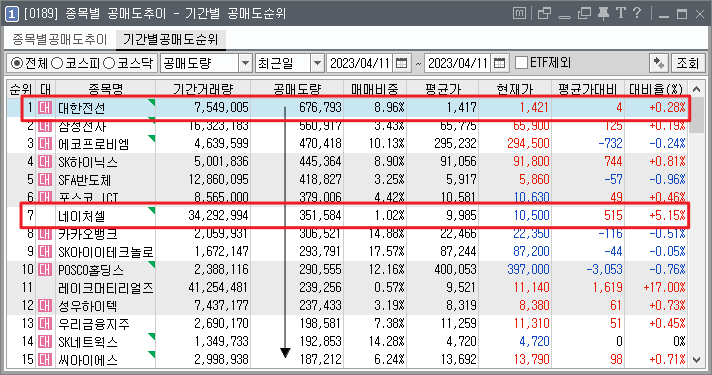Sort by the 순위 column header
Image resolution: width=712 pixels, height=375 pixels.
[21, 89]
